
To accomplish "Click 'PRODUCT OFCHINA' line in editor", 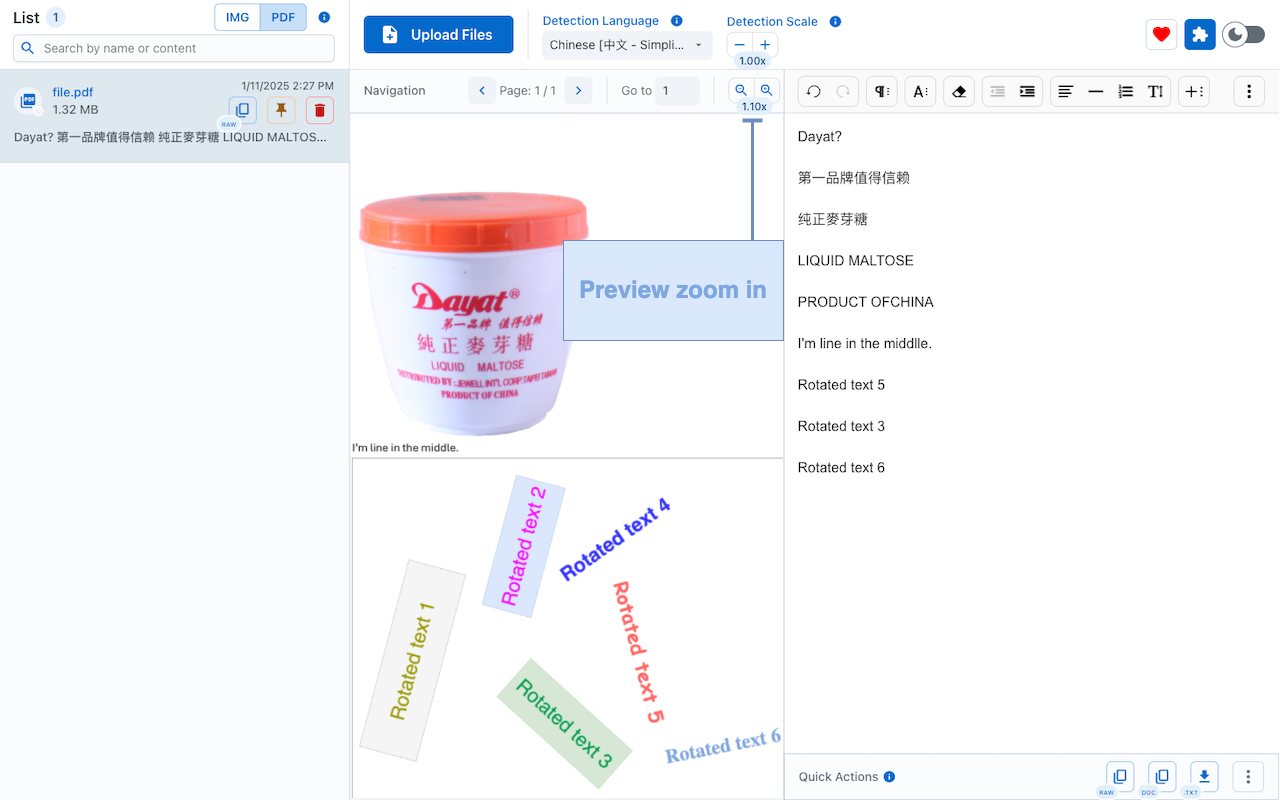I will tap(866, 302).
